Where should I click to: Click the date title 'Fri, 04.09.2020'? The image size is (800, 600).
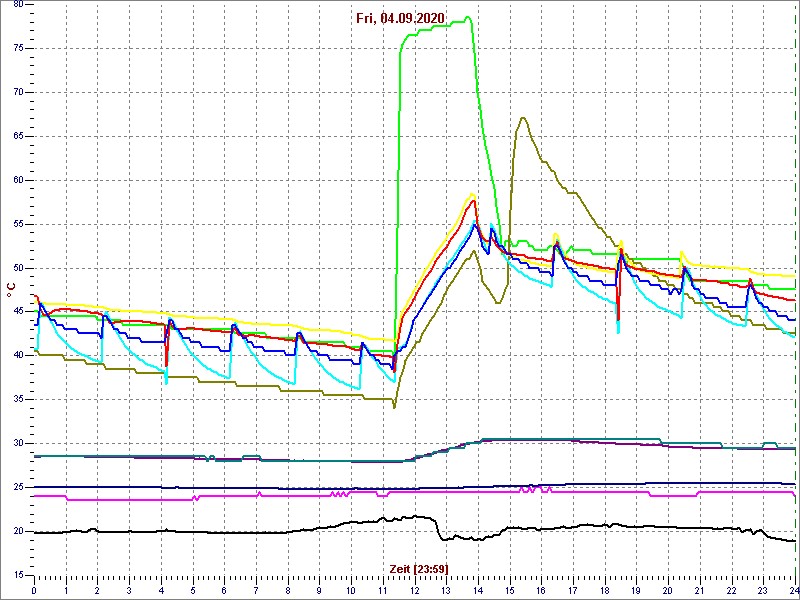[401, 19]
